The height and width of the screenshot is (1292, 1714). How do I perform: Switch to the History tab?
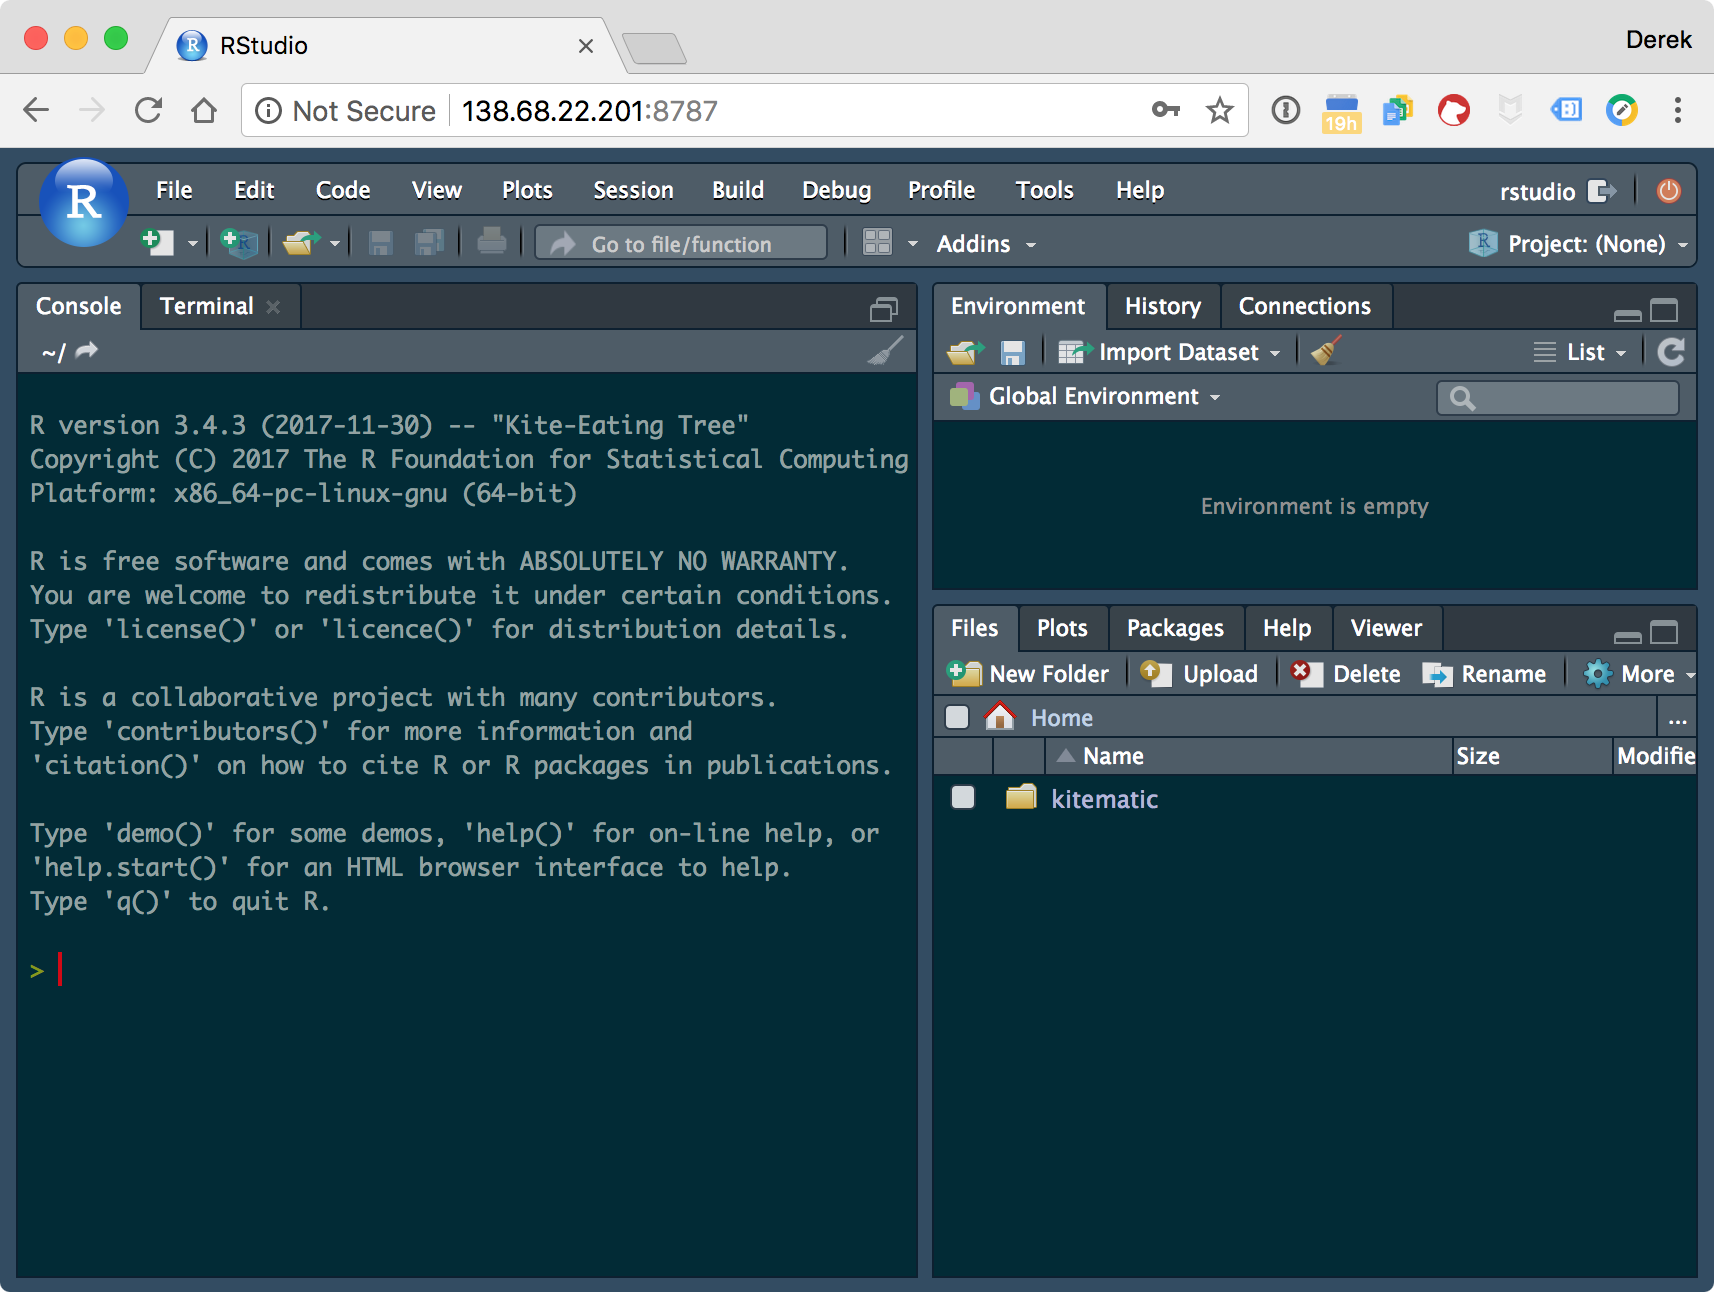pyautogui.click(x=1163, y=306)
